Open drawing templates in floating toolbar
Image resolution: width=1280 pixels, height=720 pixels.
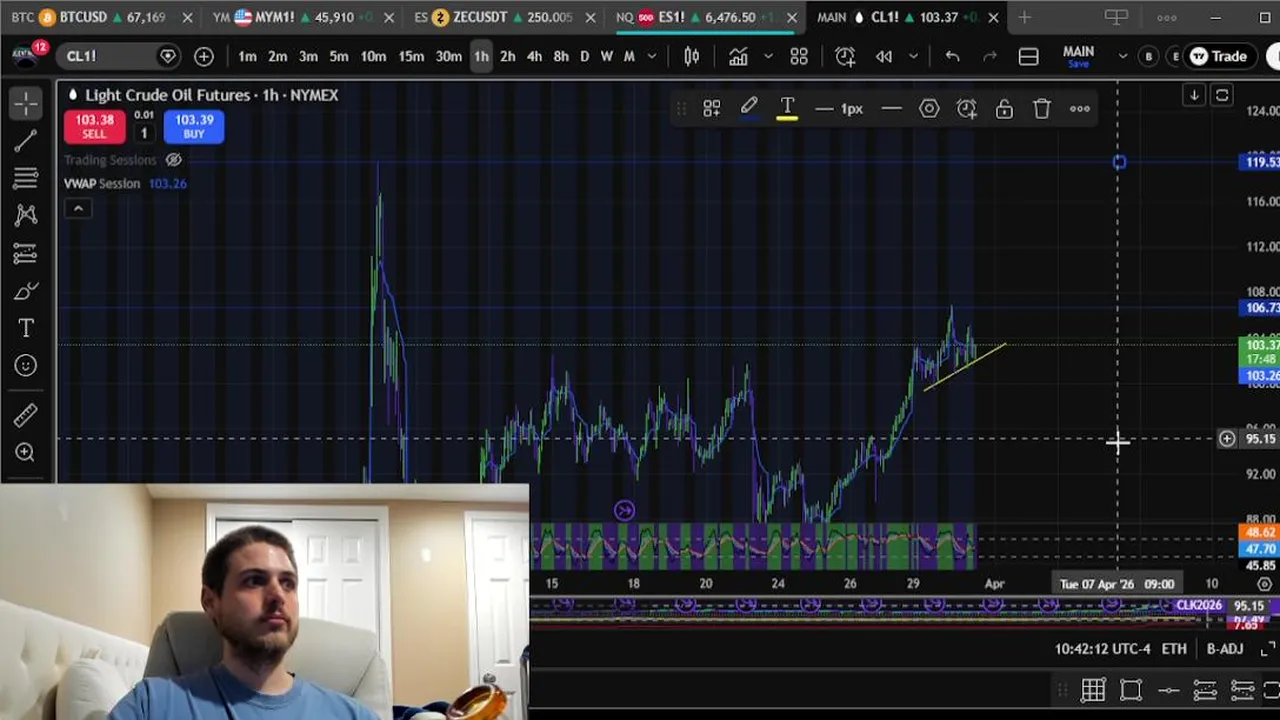pyautogui.click(x=711, y=108)
